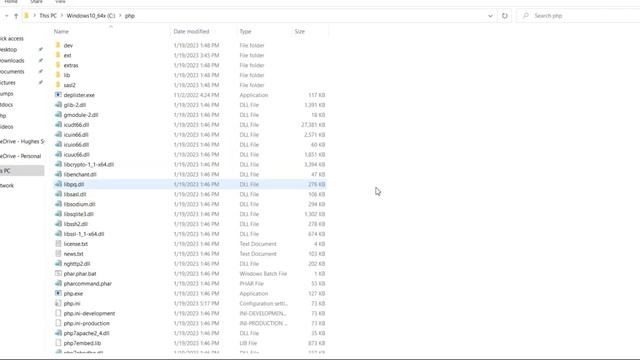
Task: Select the php.ini-production file name
Action: point(87,323)
